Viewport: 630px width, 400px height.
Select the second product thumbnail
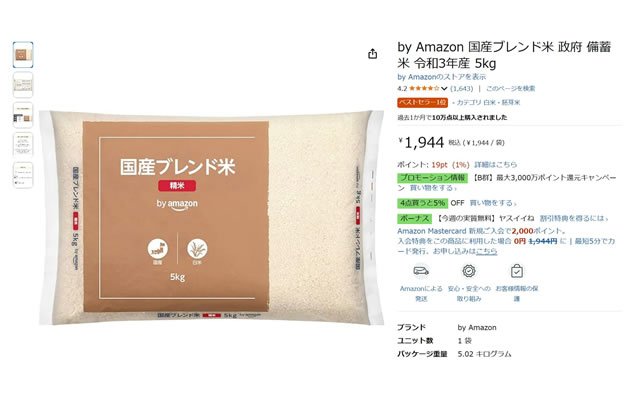point(23,85)
